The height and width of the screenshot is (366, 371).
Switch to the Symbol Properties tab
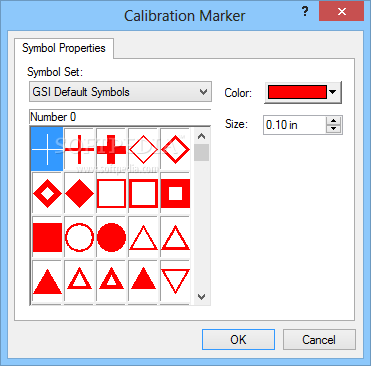[64, 48]
